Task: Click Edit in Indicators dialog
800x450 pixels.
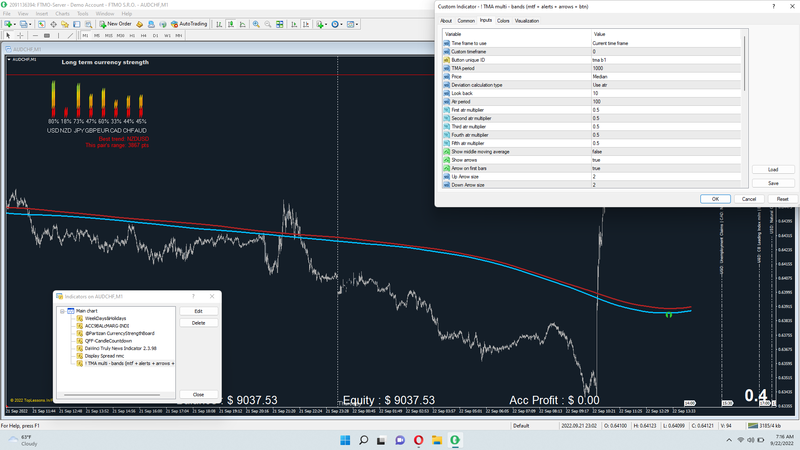Action: coord(198,311)
